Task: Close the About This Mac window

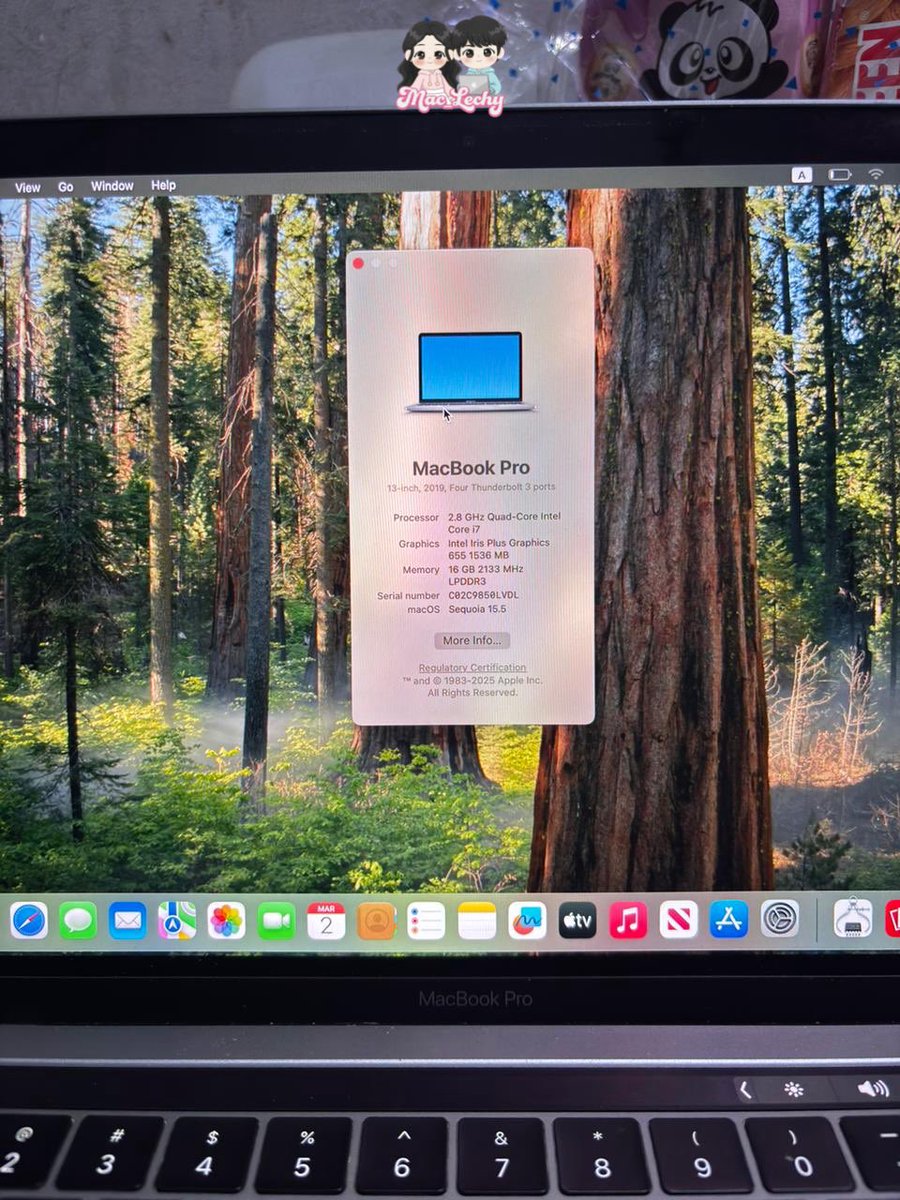Action: pos(359,263)
